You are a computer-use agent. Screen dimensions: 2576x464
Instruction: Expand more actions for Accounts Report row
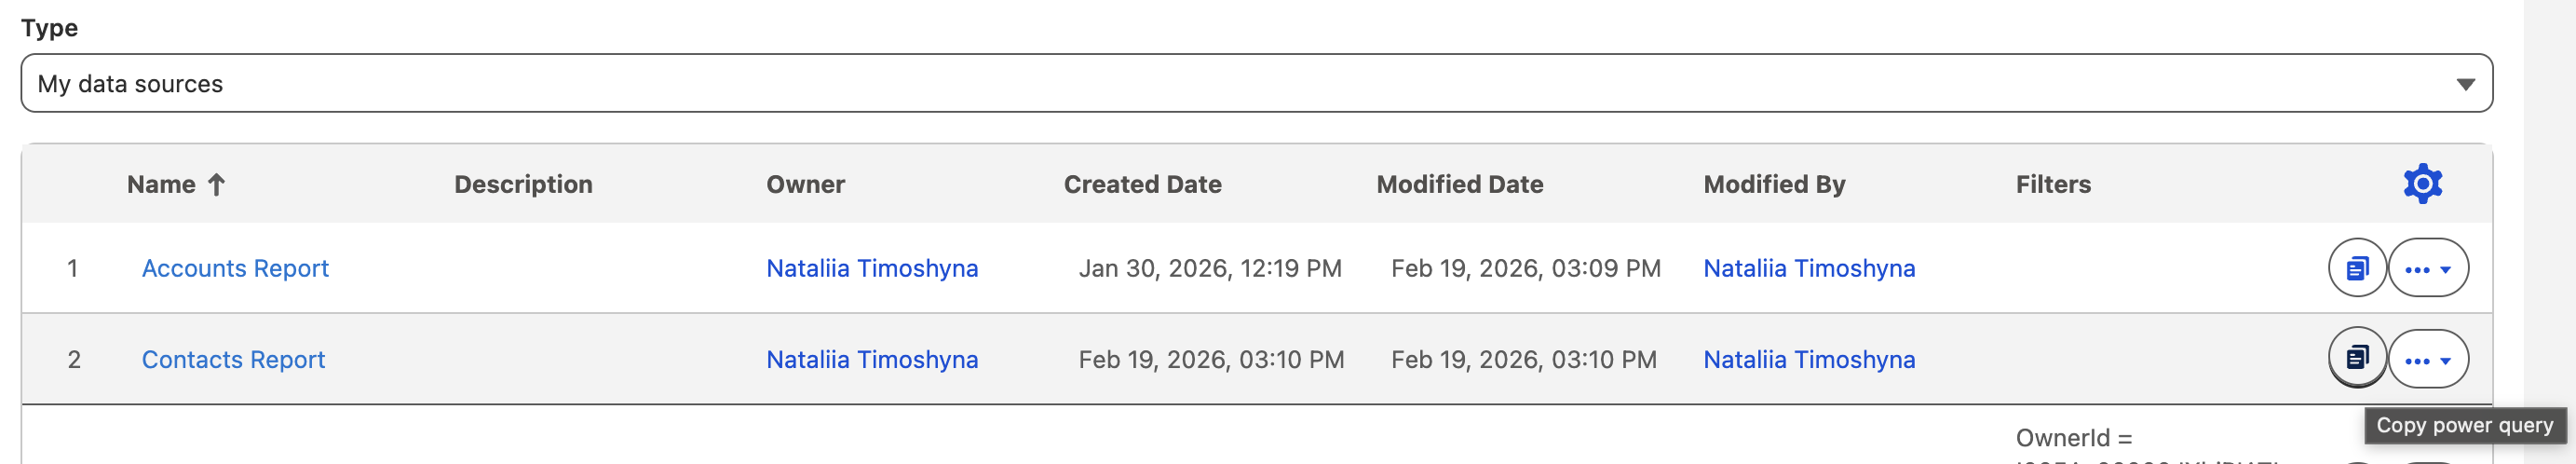pyautogui.click(x=2428, y=268)
